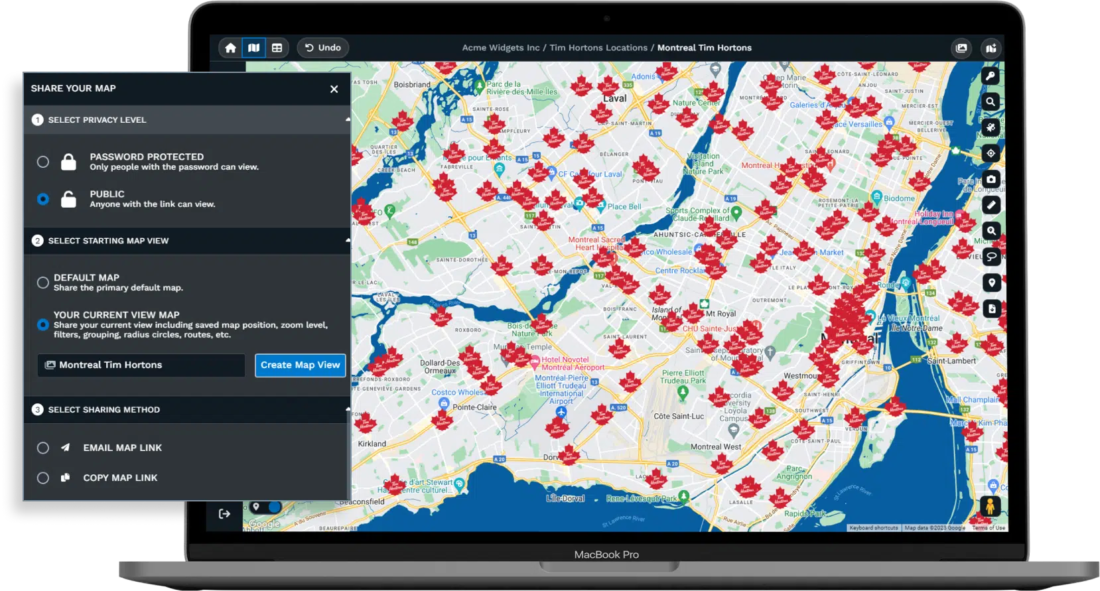The width and height of the screenshot is (1100, 591).
Task: Click the Montreal Tim Hortons map view field
Action: point(141,365)
